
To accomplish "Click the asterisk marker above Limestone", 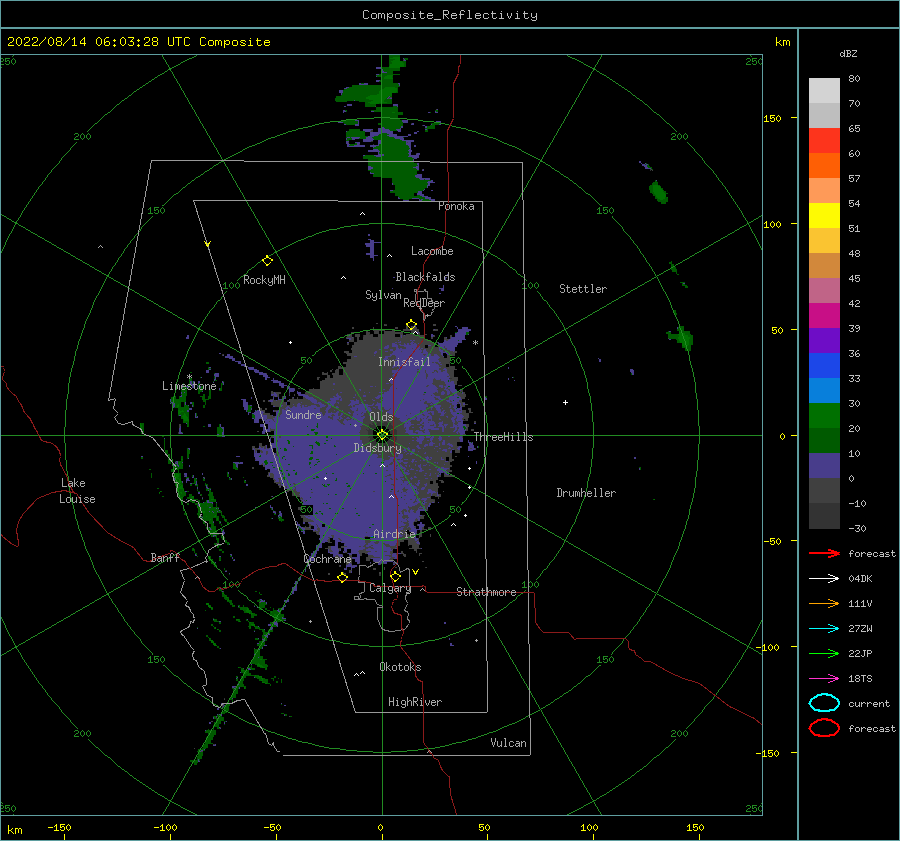I will click(189, 377).
